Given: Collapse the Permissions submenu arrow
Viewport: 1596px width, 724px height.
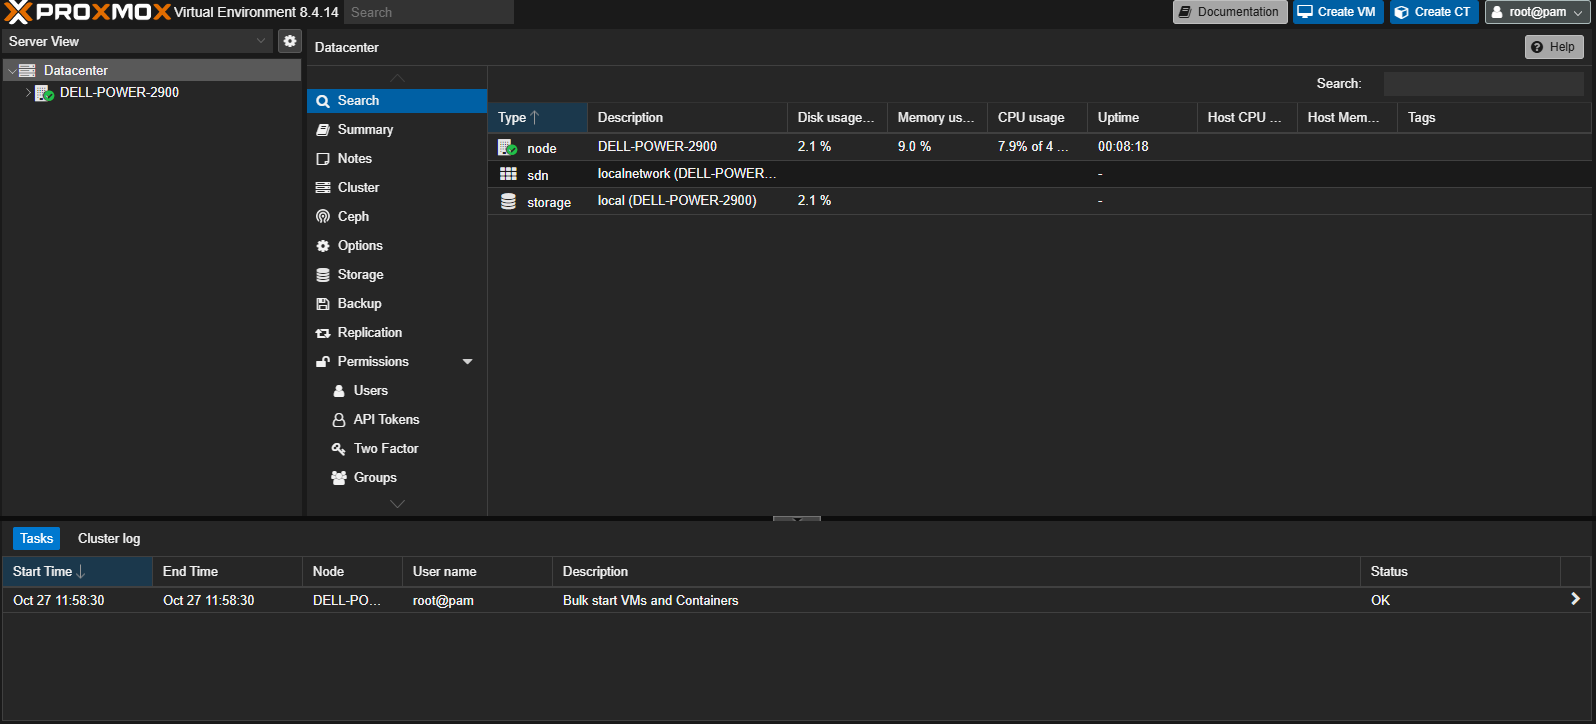Looking at the screenshot, I should pyautogui.click(x=467, y=362).
